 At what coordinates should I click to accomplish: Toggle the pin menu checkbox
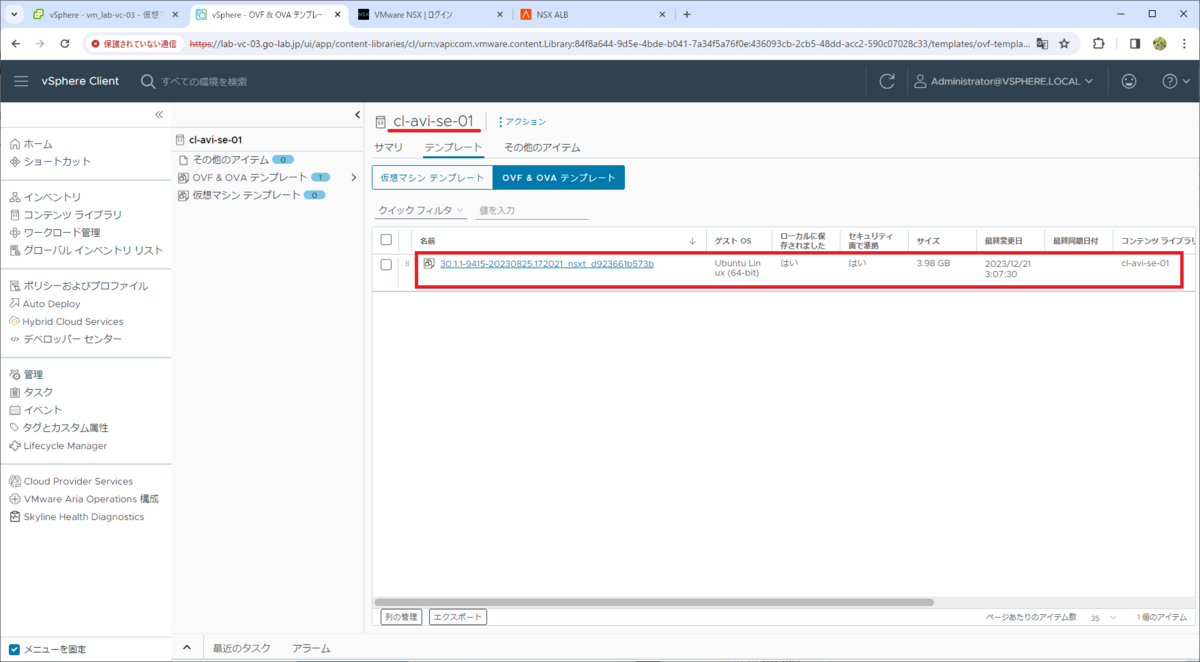pyautogui.click(x=14, y=649)
